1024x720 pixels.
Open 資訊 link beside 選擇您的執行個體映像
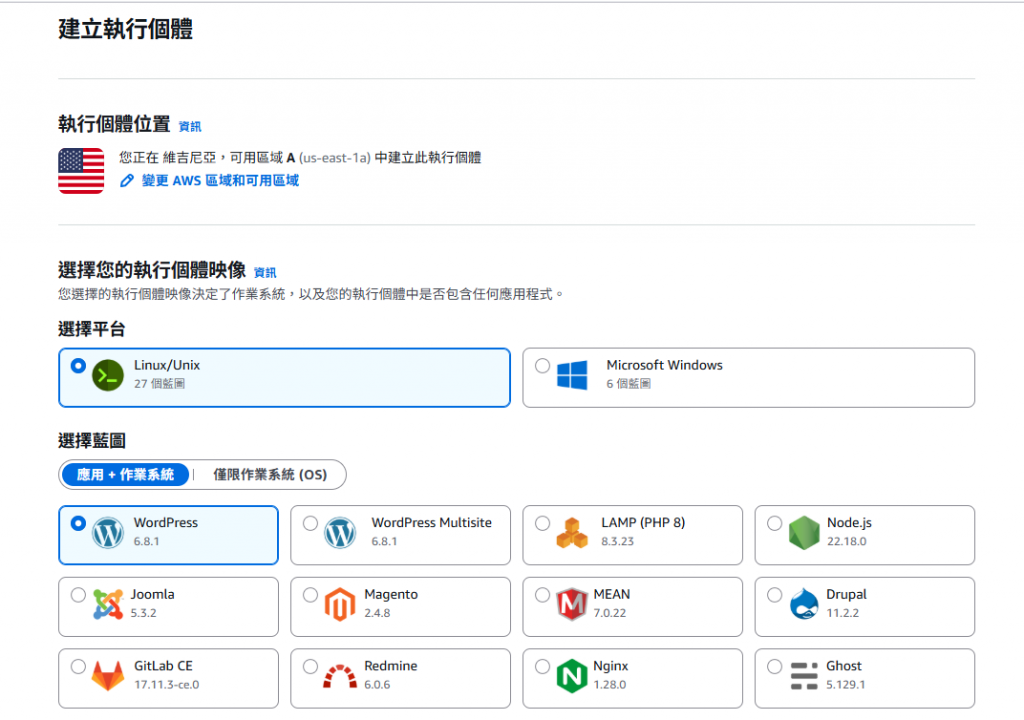265,272
